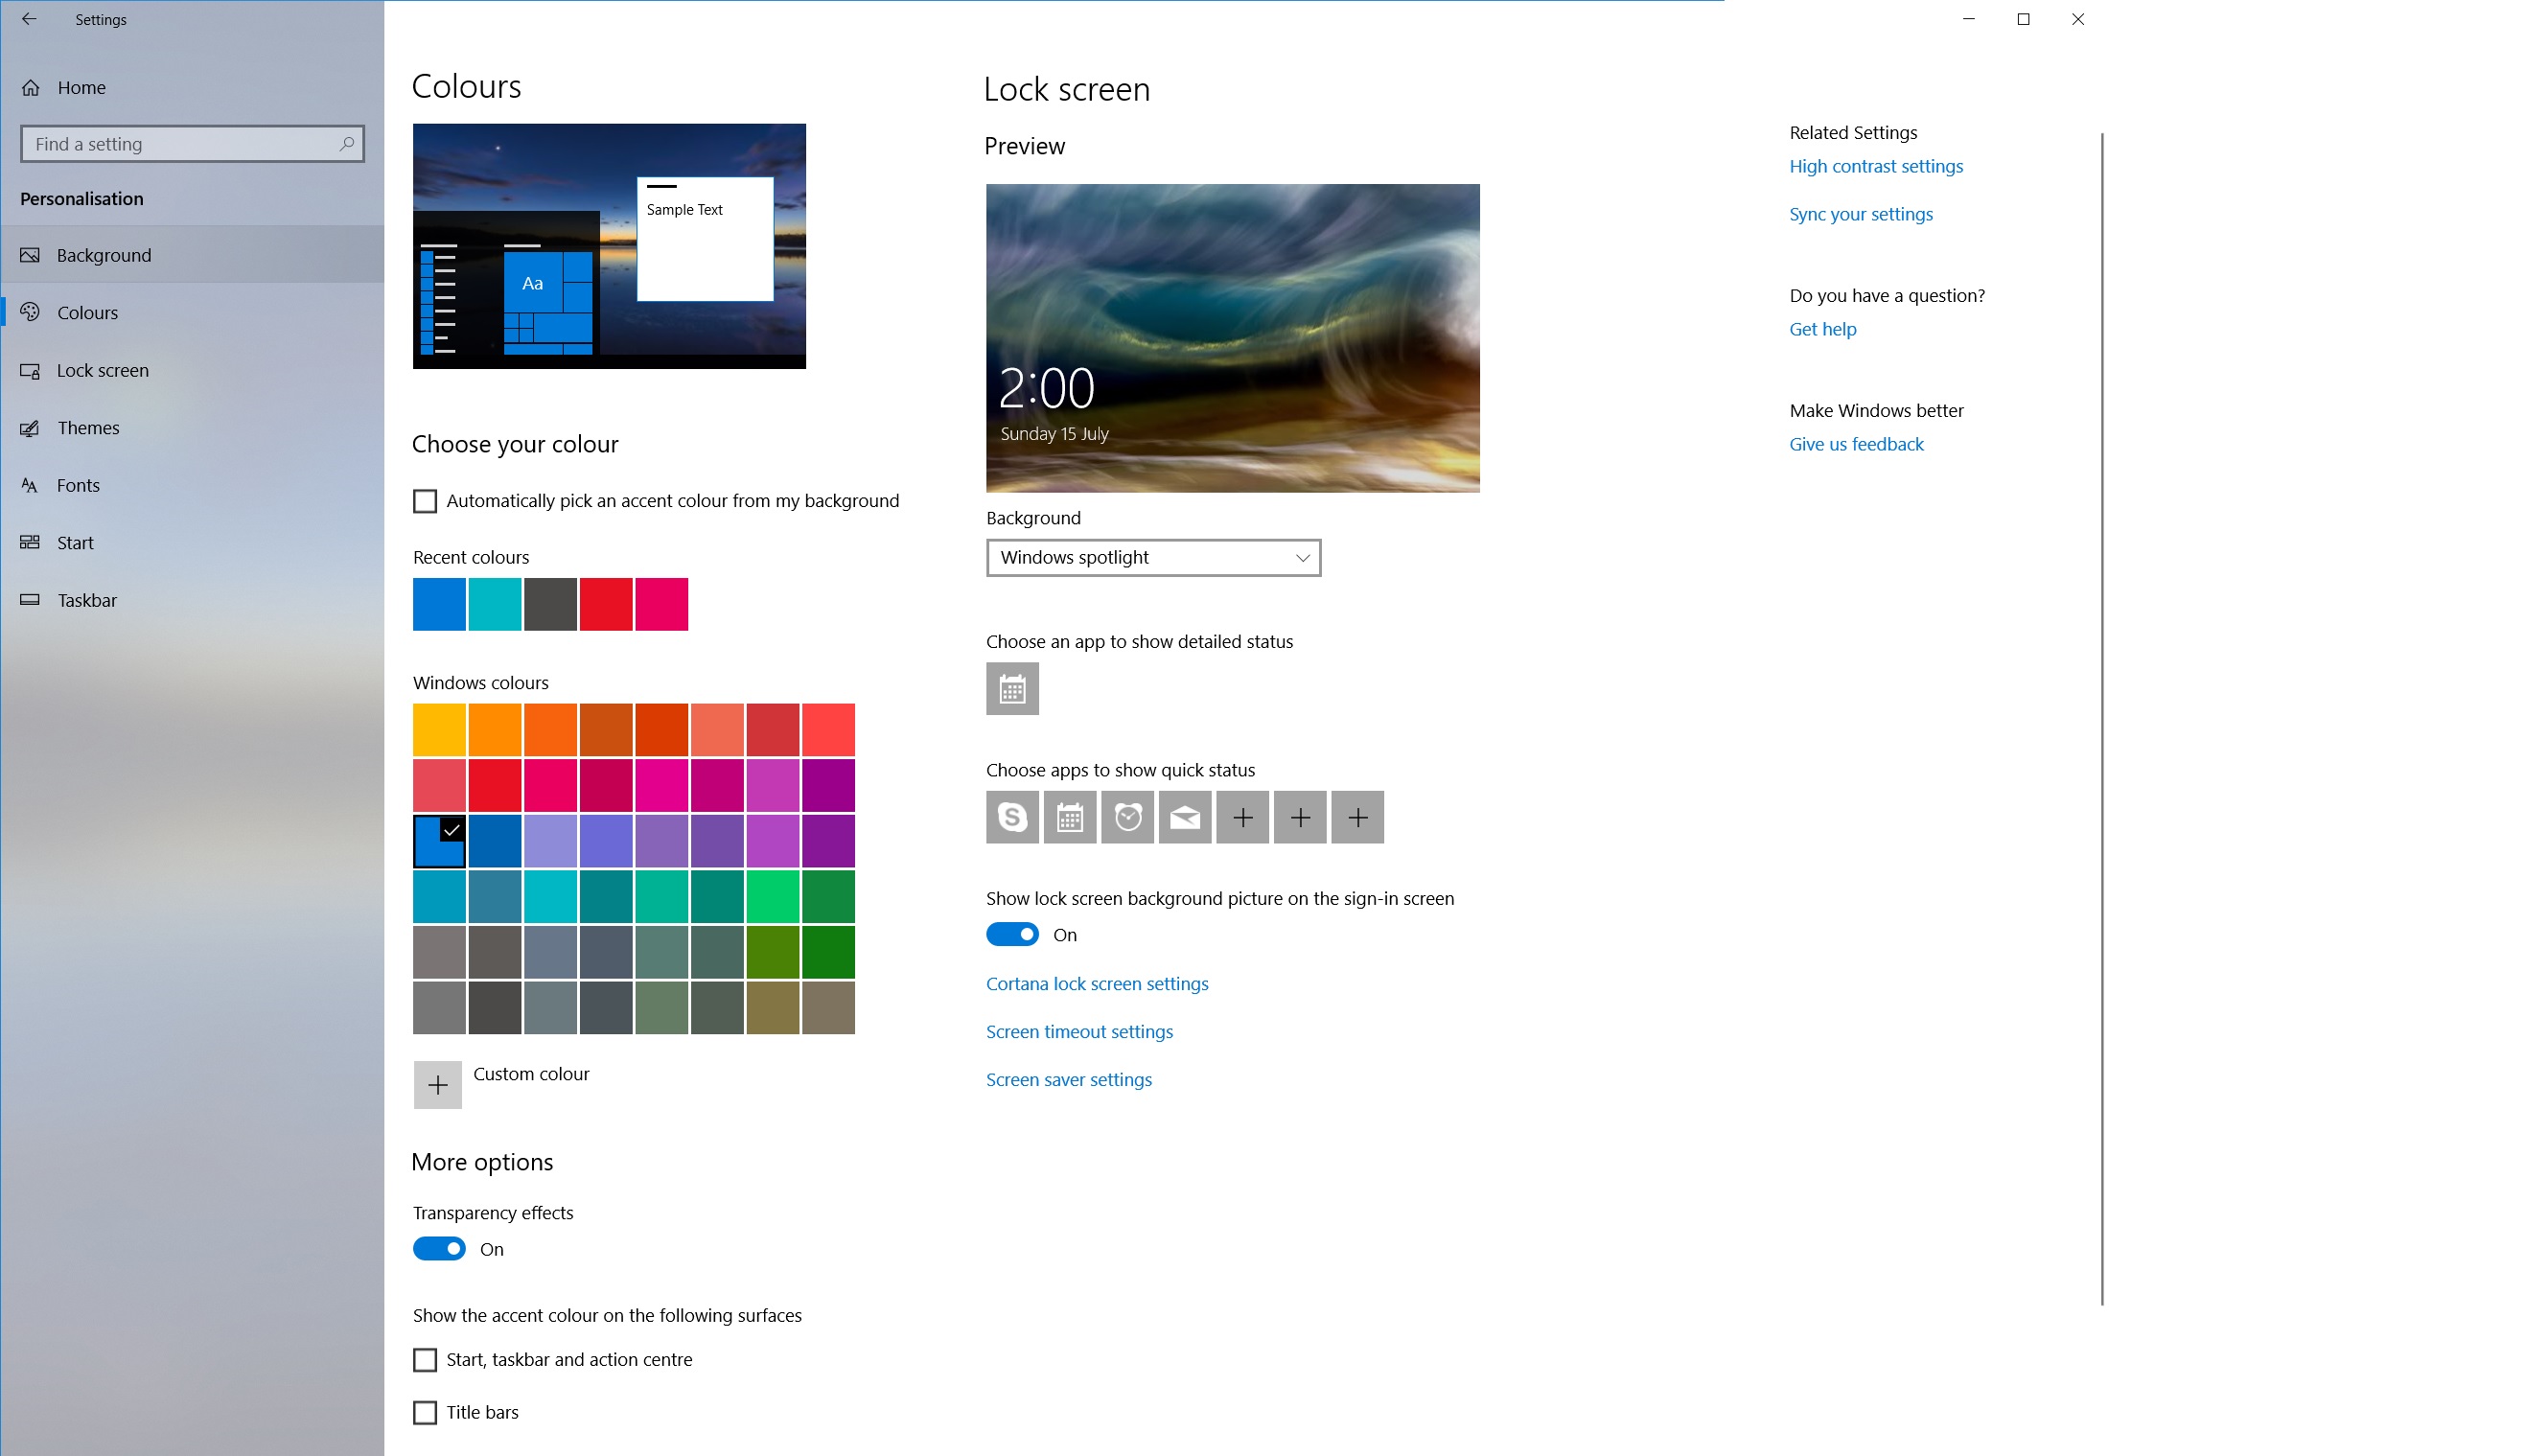Viewport: 2525px width, 1456px height.
Task: Click the Find a setting search box
Action: (192, 144)
